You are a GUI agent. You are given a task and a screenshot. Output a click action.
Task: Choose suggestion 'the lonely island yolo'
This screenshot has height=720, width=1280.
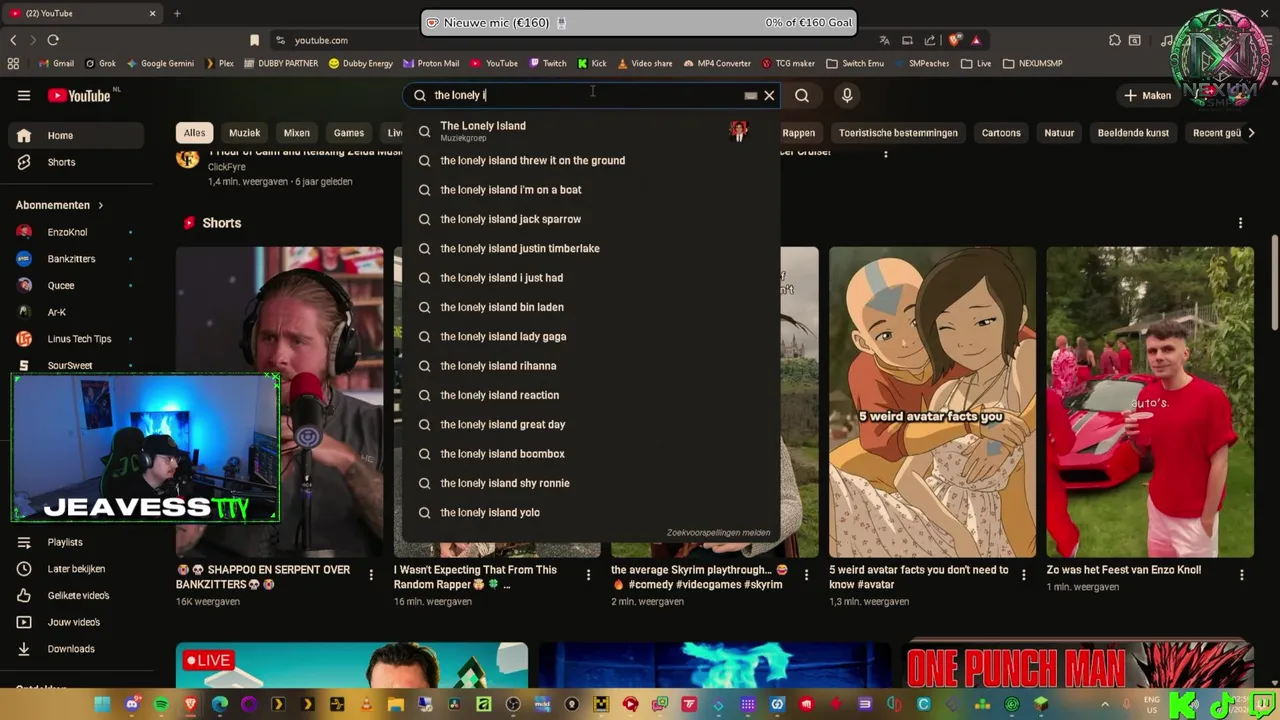pos(590,513)
